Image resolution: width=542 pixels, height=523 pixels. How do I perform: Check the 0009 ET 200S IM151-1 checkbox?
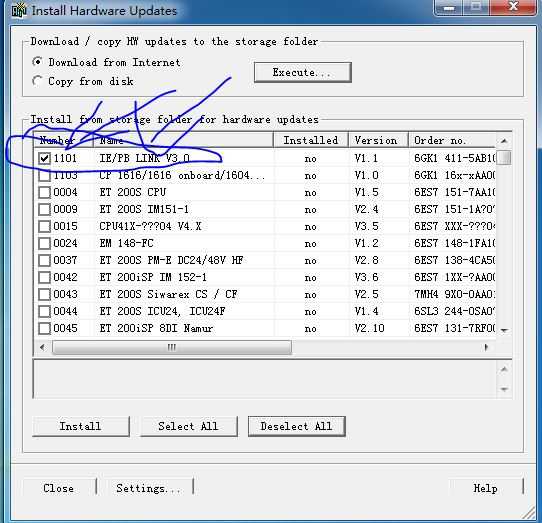tap(45, 209)
